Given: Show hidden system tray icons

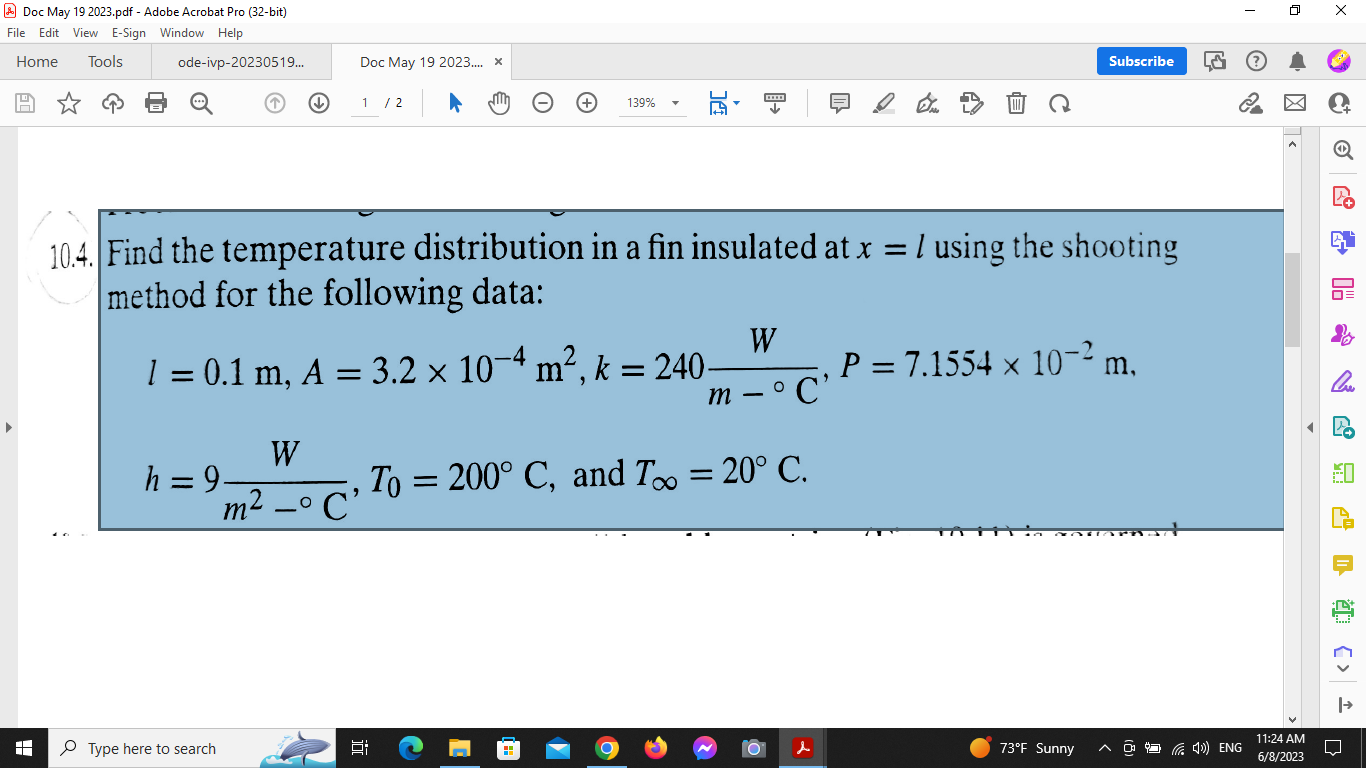Looking at the screenshot, I should click(1105, 748).
